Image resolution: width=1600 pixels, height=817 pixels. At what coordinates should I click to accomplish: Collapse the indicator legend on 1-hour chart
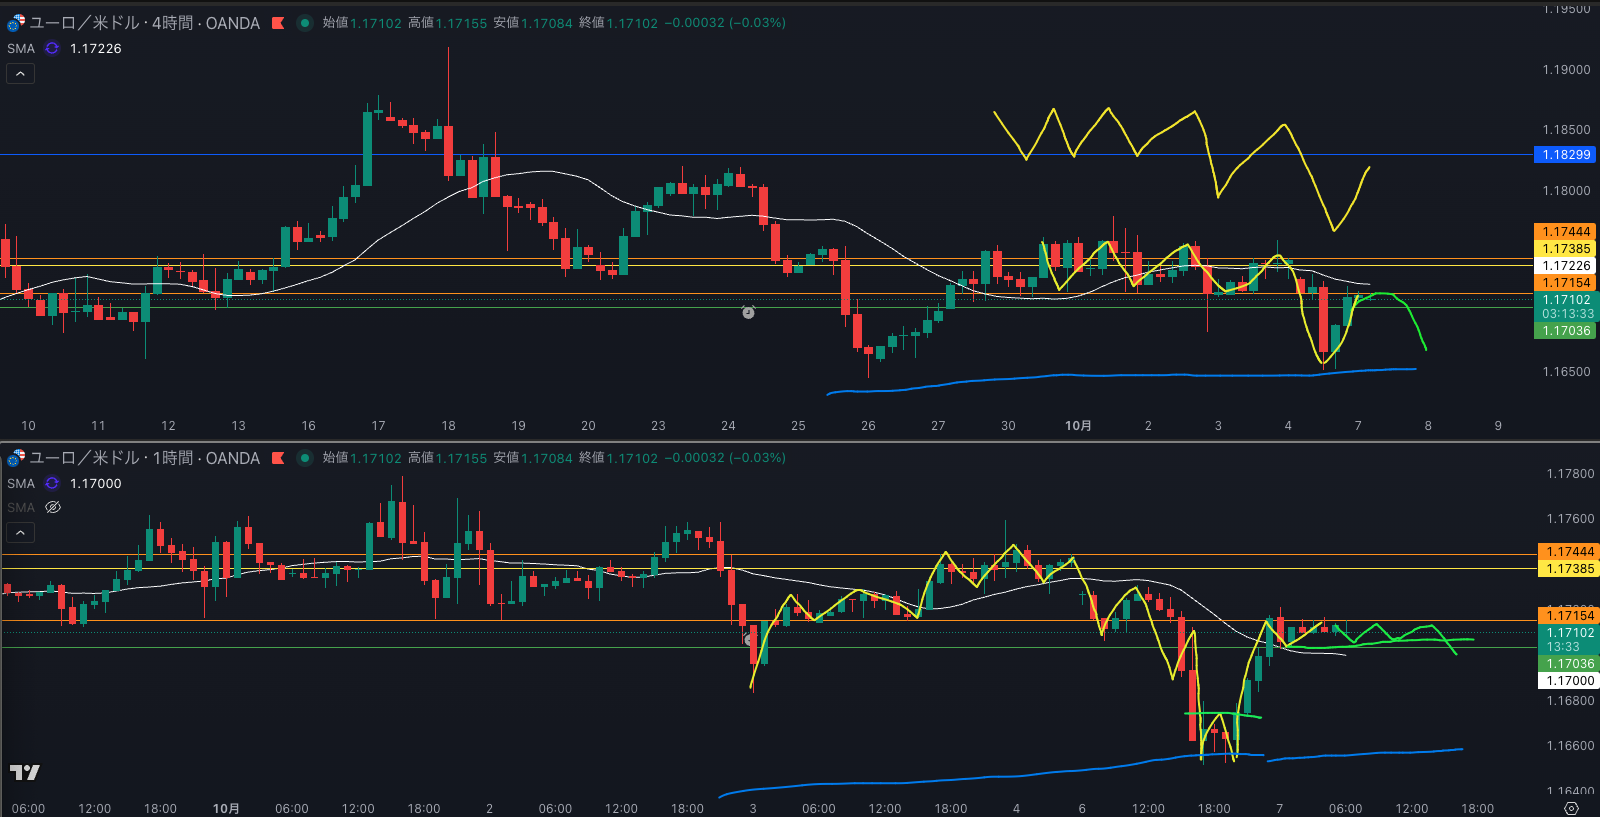pos(20,533)
